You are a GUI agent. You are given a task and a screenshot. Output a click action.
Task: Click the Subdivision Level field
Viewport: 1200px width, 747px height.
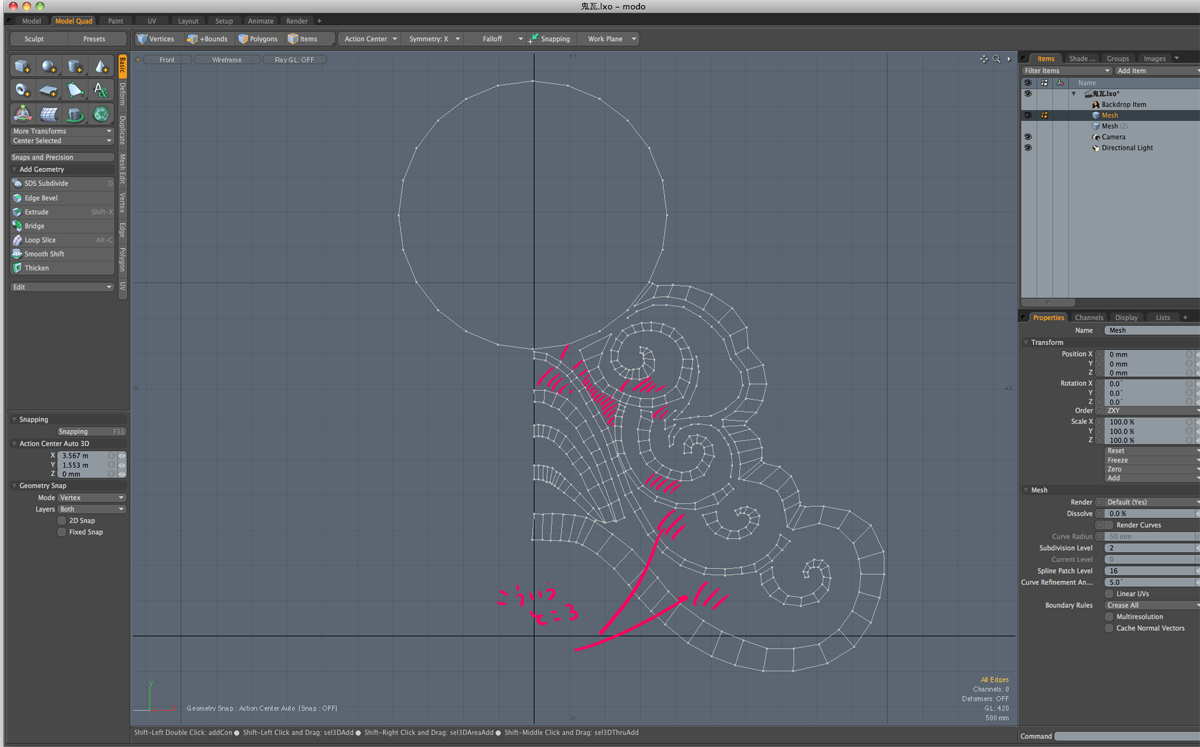click(1152, 548)
